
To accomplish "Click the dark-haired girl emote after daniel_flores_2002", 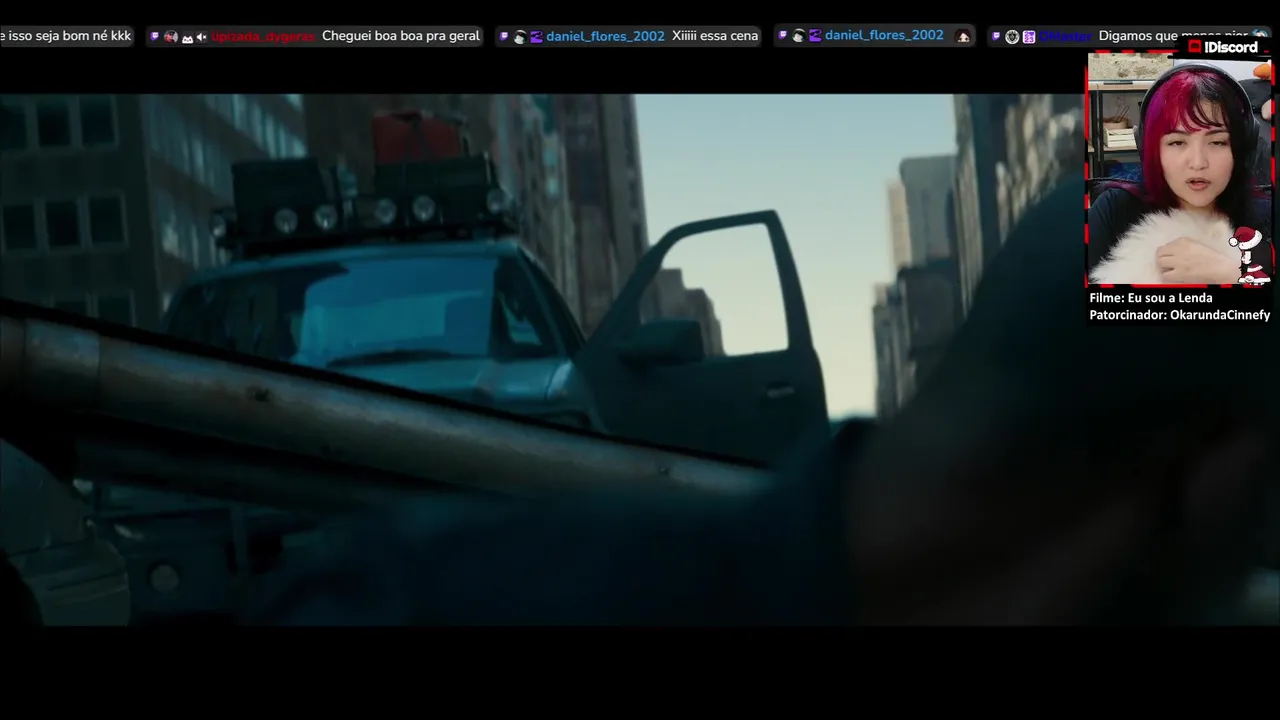I will coord(963,37).
